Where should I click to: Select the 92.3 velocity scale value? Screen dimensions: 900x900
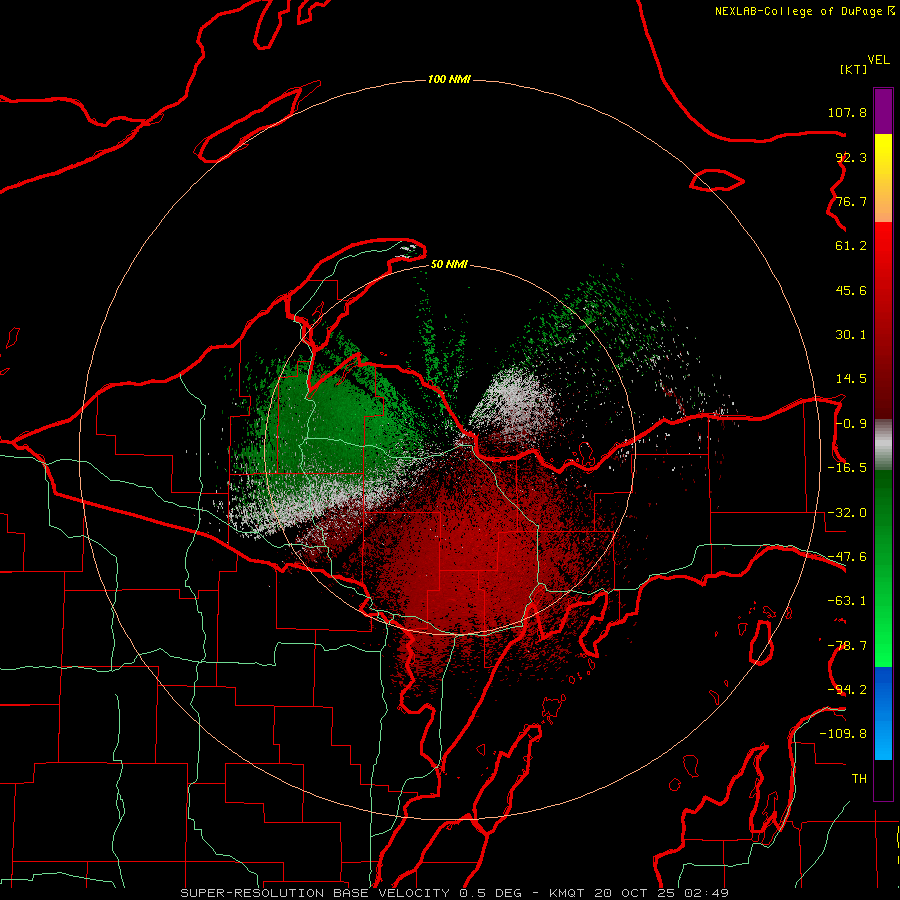click(851, 157)
